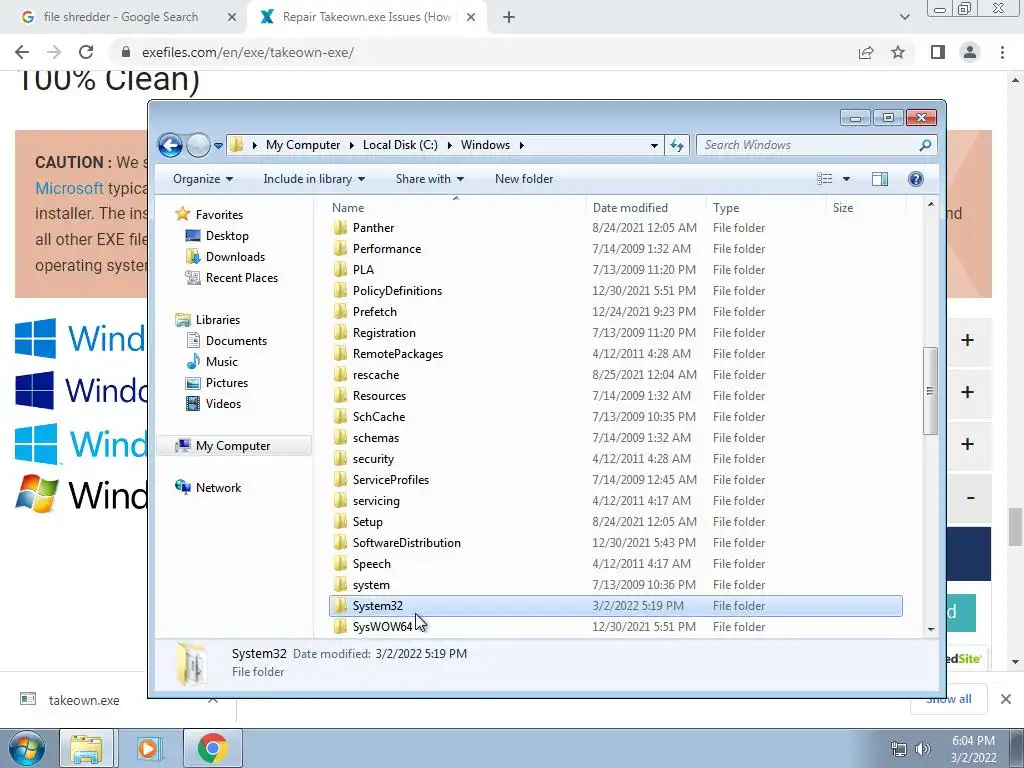Click the file list vertical scrollbar thumb
Viewport: 1024px width, 768px height.
click(931, 391)
